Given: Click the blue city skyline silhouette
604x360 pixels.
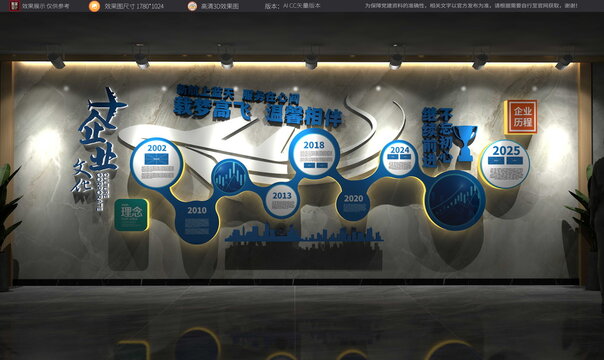Looking at the screenshot, I should 304,234.
